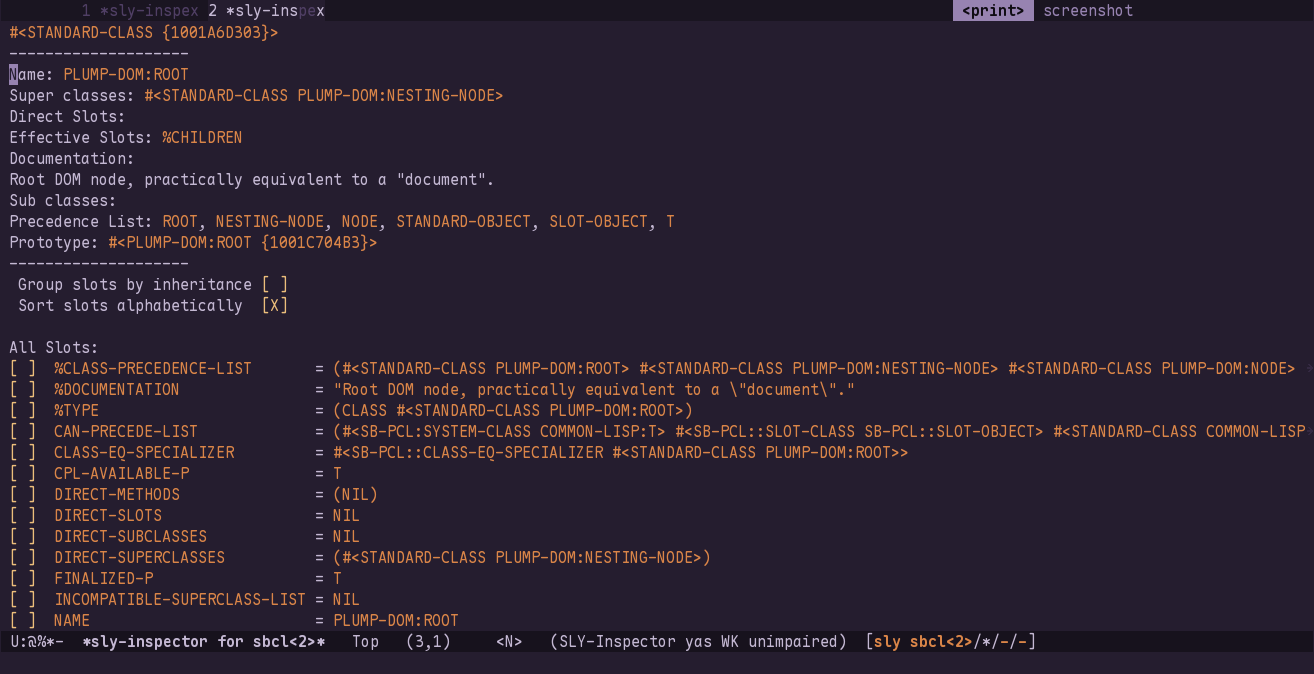Open STANDARD-OBJECT in the Precedence List
The width and height of the screenshot is (1314, 674).
(463, 222)
